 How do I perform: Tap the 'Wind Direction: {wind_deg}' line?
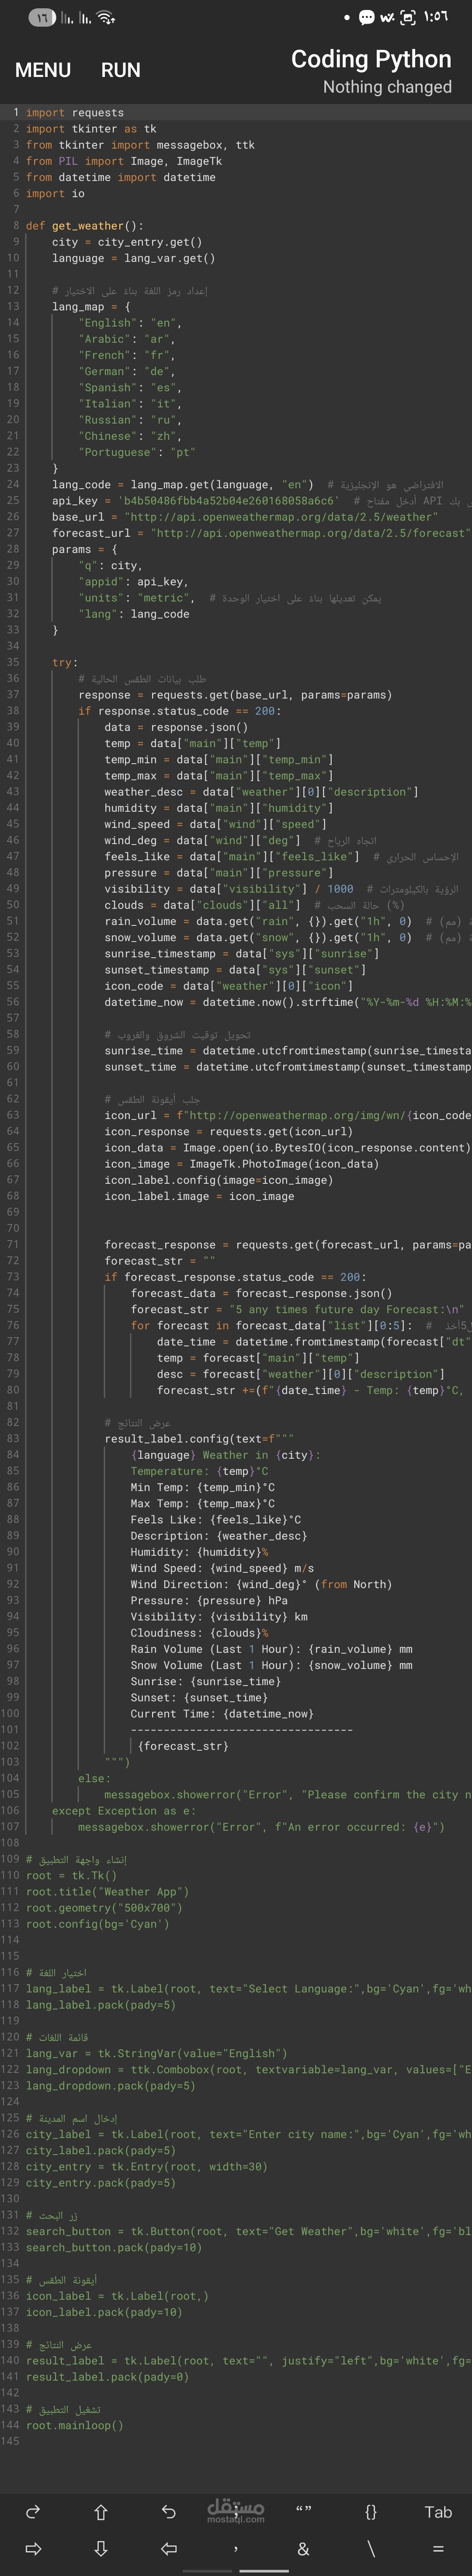(x=260, y=1584)
